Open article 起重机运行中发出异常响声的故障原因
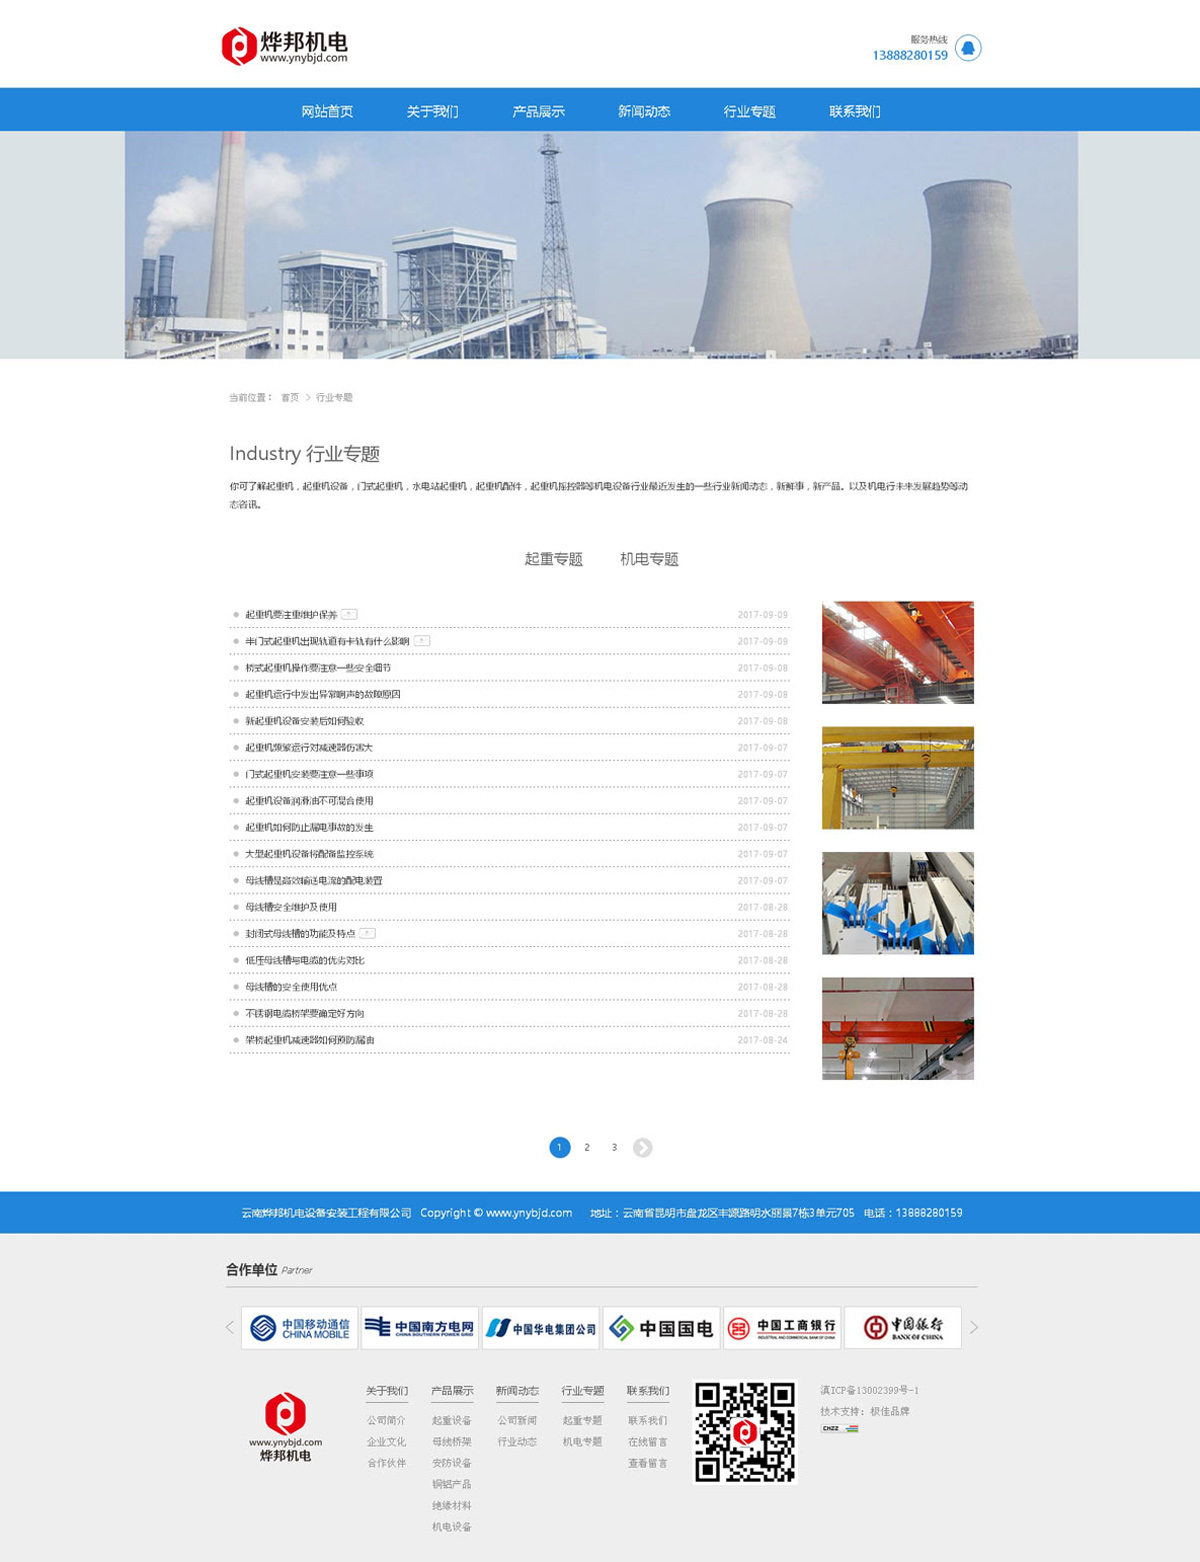Image resolution: width=1200 pixels, height=1562 pixels. click(x=323, y=694)
